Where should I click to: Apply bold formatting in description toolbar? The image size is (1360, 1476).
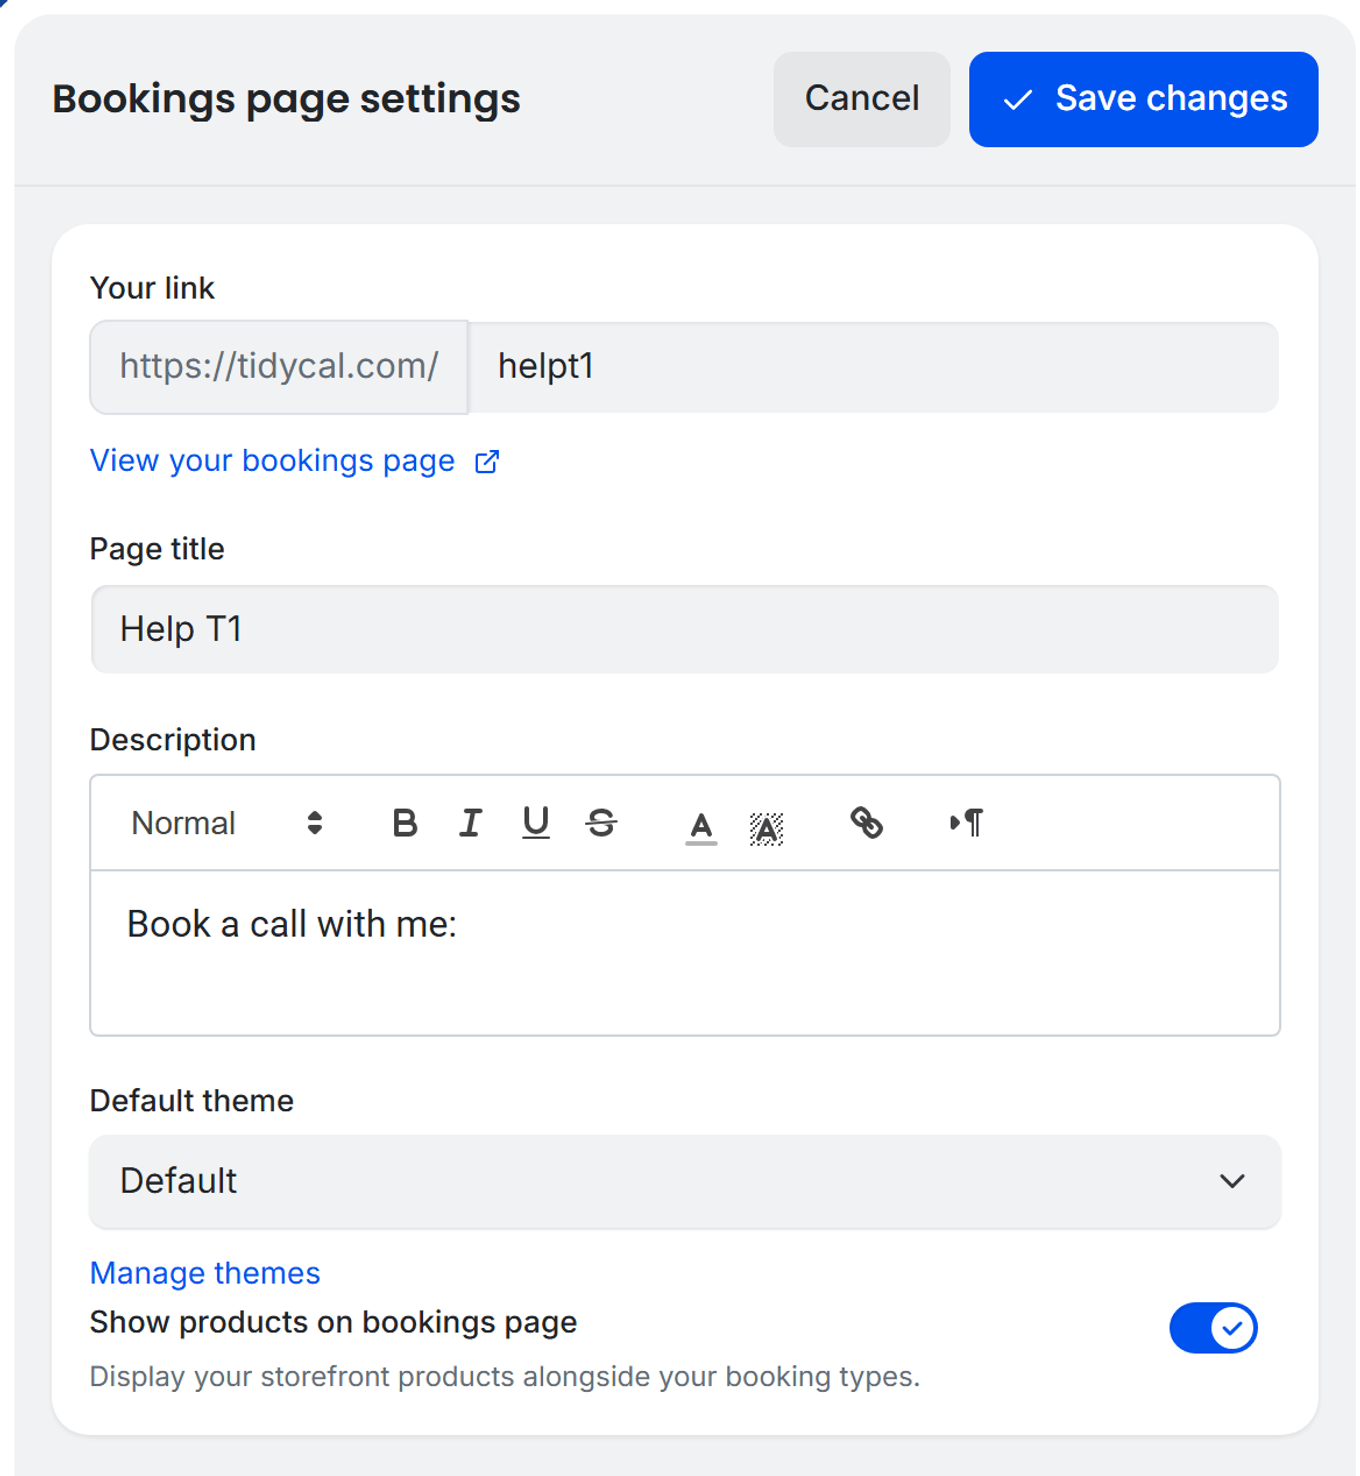pos(404,823)
